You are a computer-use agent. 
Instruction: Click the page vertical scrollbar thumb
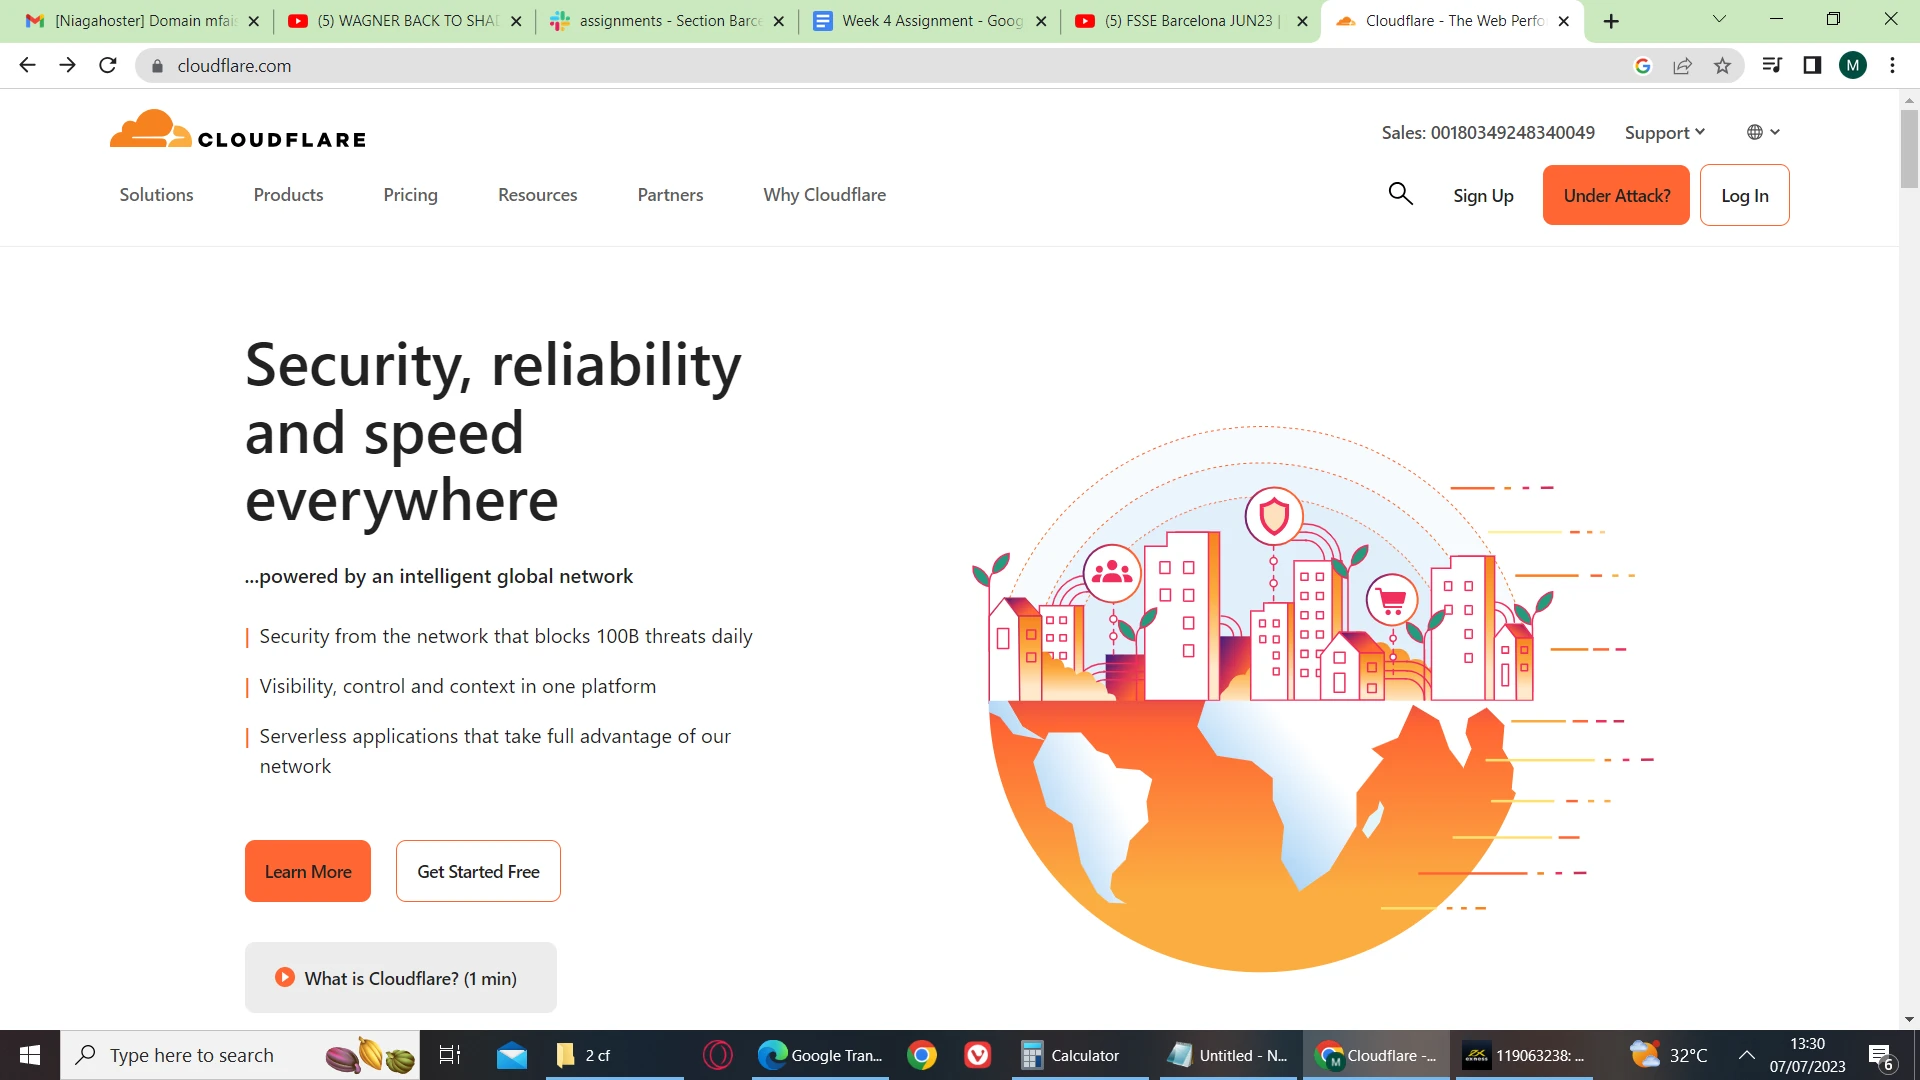coord(1909,148)
